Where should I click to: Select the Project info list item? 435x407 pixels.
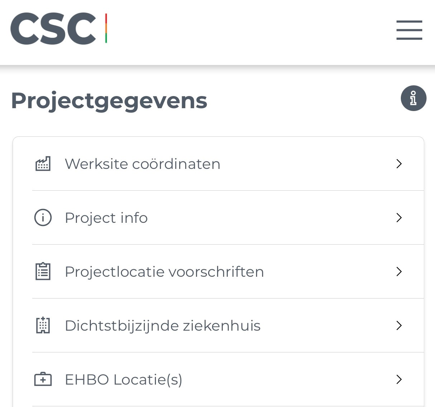coord(219,218)
